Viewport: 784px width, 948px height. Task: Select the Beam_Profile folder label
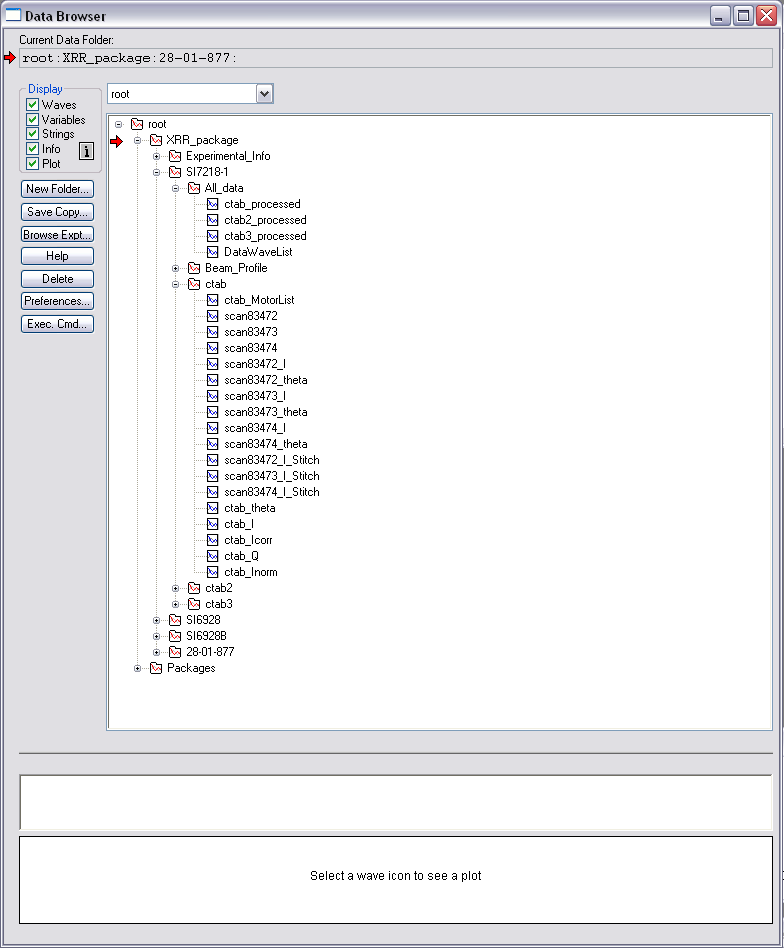(x=236, y=268)
